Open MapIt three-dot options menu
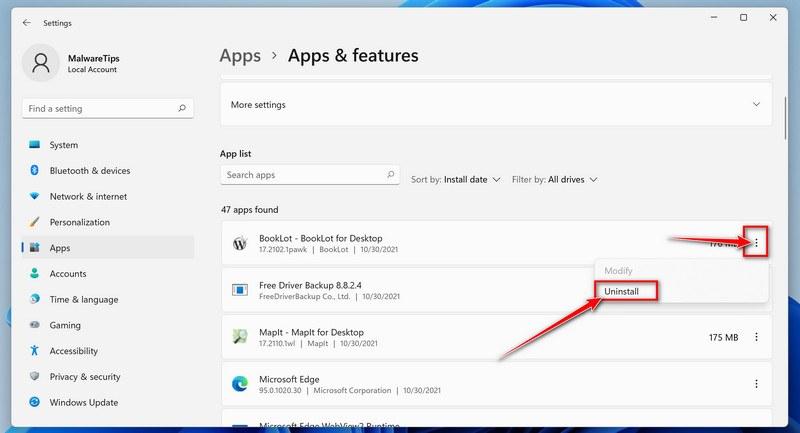The height and width of the screenshot is (433, 800). 756,337
